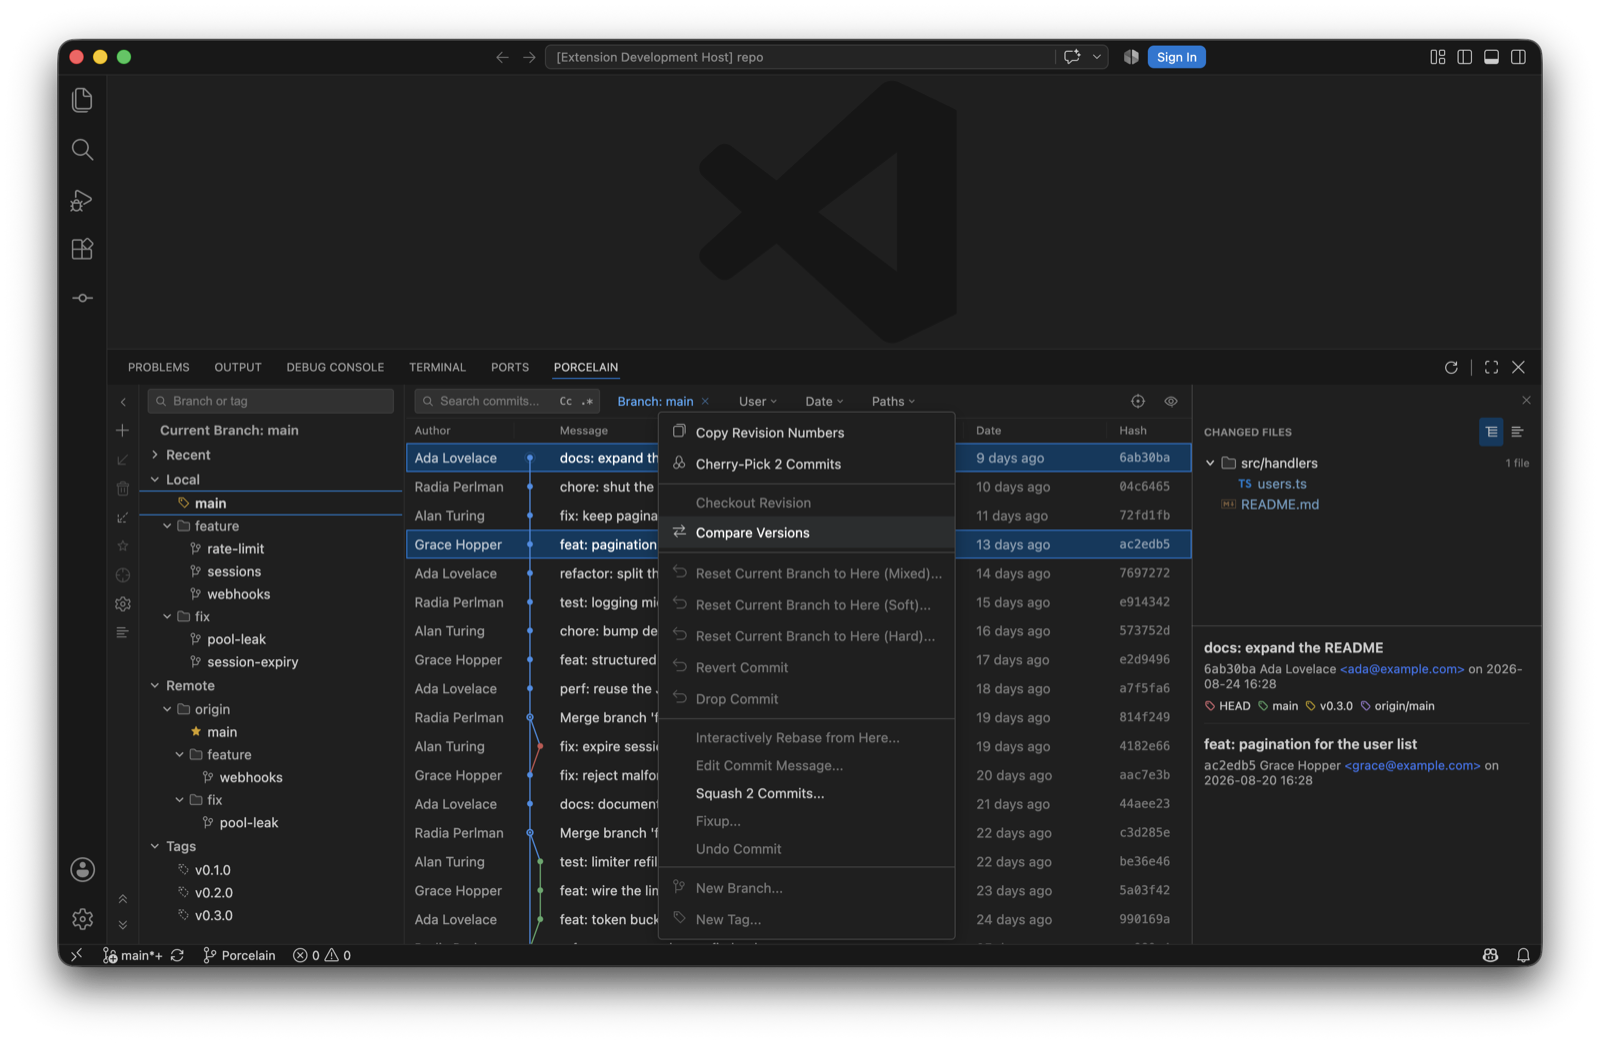Open the User filter dropdown
The image size is (1600, 1043).
coord(757,401)
